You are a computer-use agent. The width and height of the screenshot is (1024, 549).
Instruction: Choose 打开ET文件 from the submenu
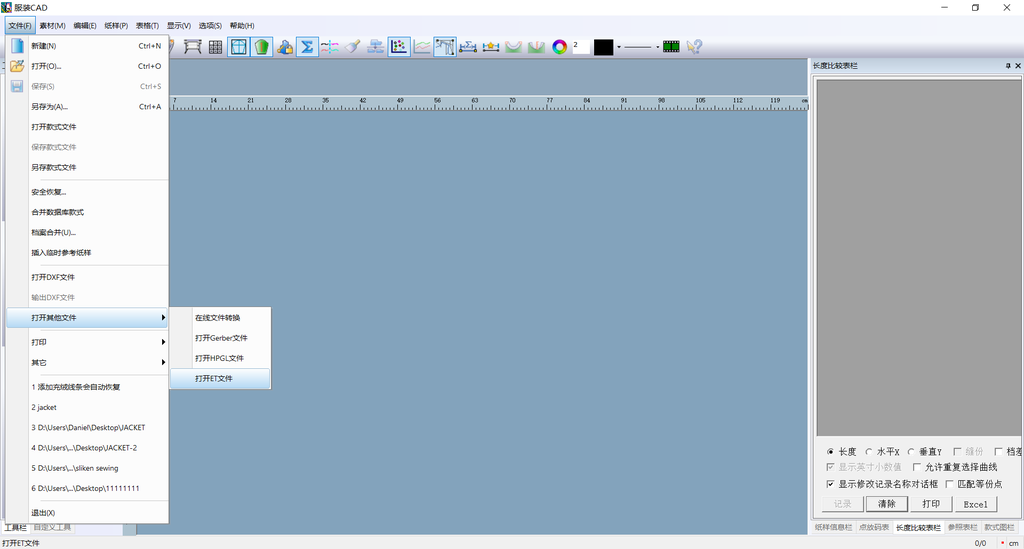click(x=214, y=379)
